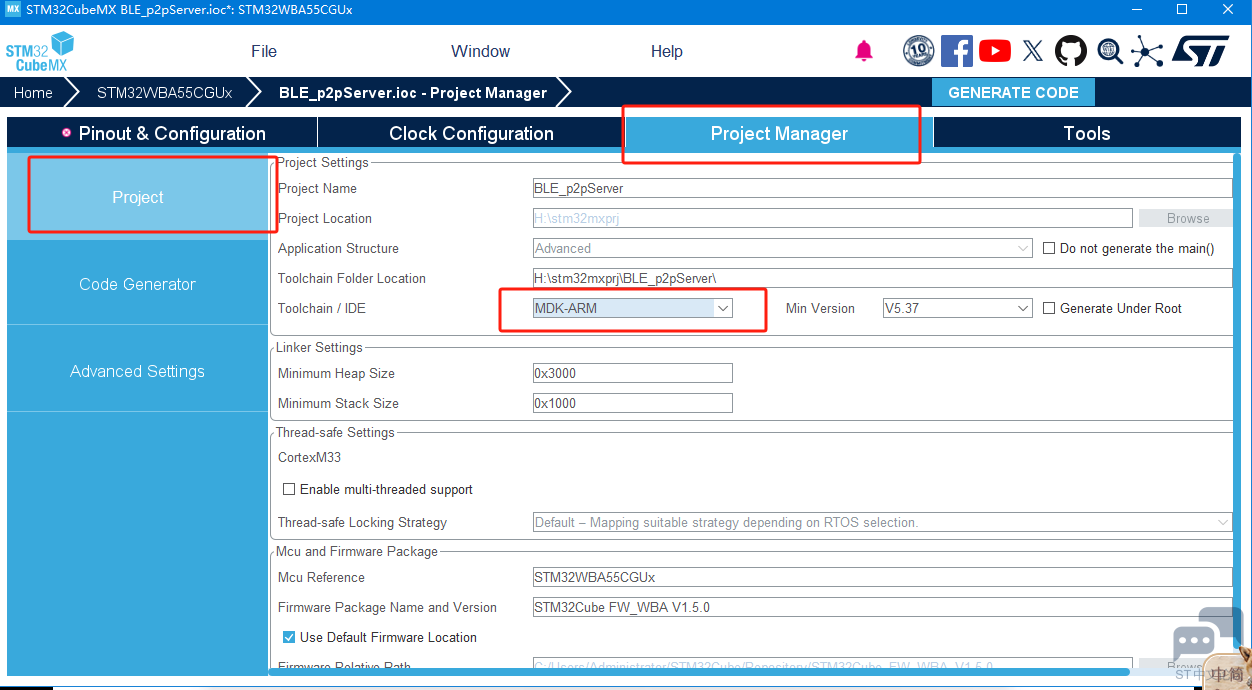
Task: Select the Project side tab
Action: 138,197
